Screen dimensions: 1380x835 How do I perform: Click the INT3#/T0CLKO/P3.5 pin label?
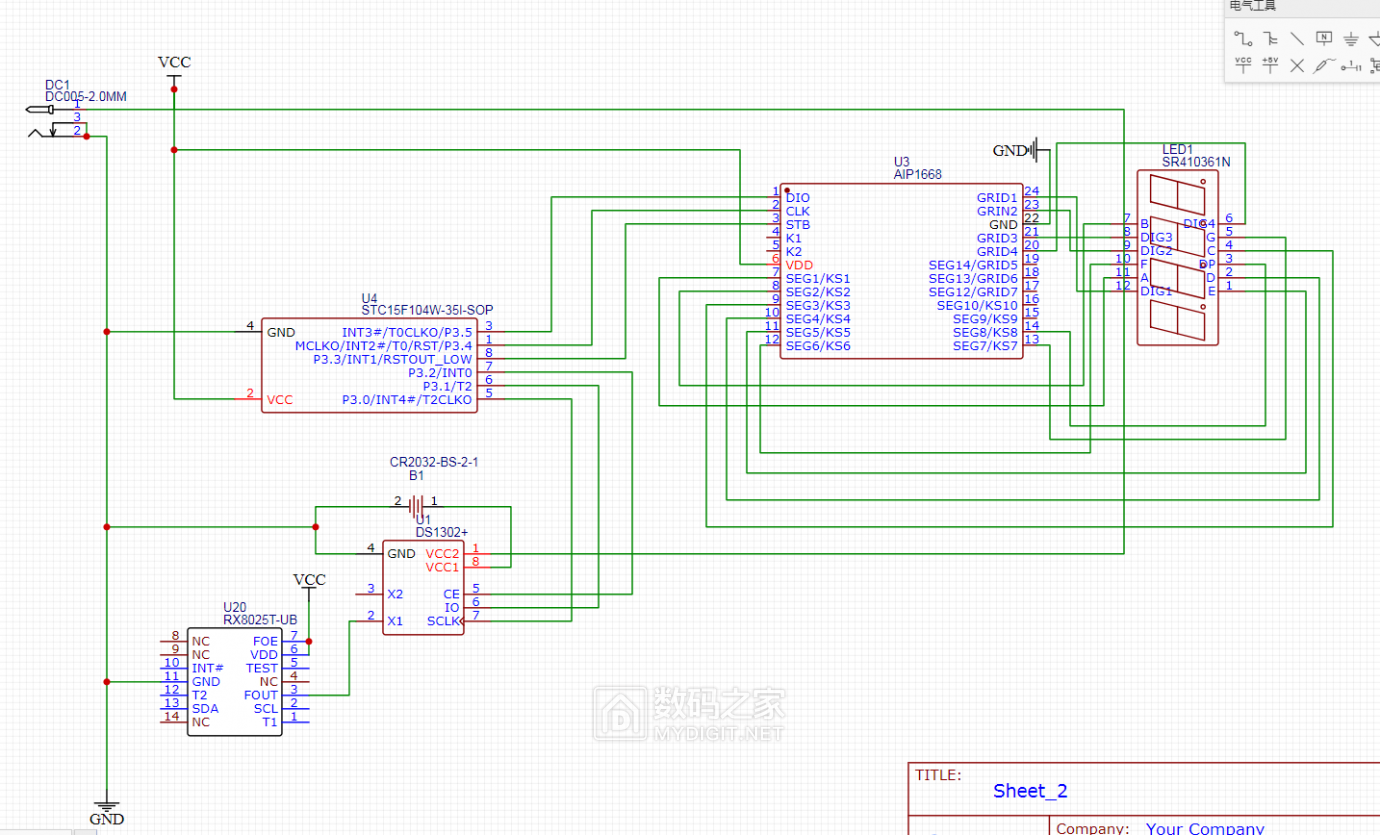407,332
